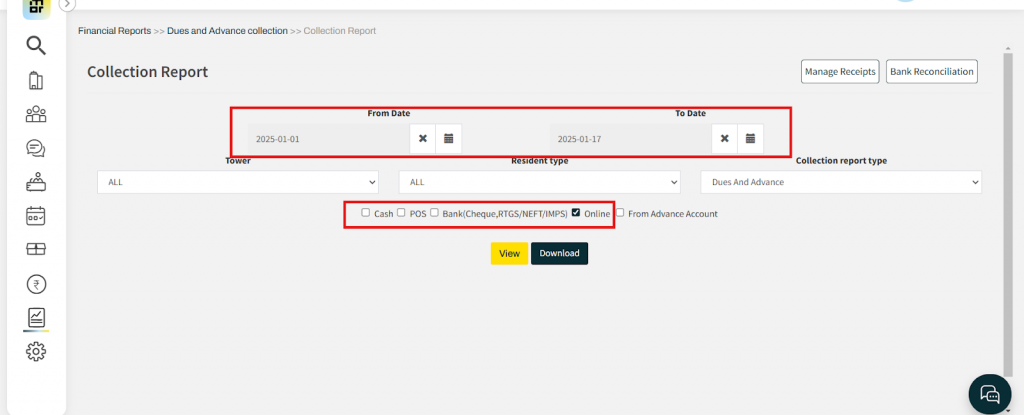Open the chat bubbles icon in sidebar
Viewport: 1024px width, 415px height.
(x=36, y=148)
